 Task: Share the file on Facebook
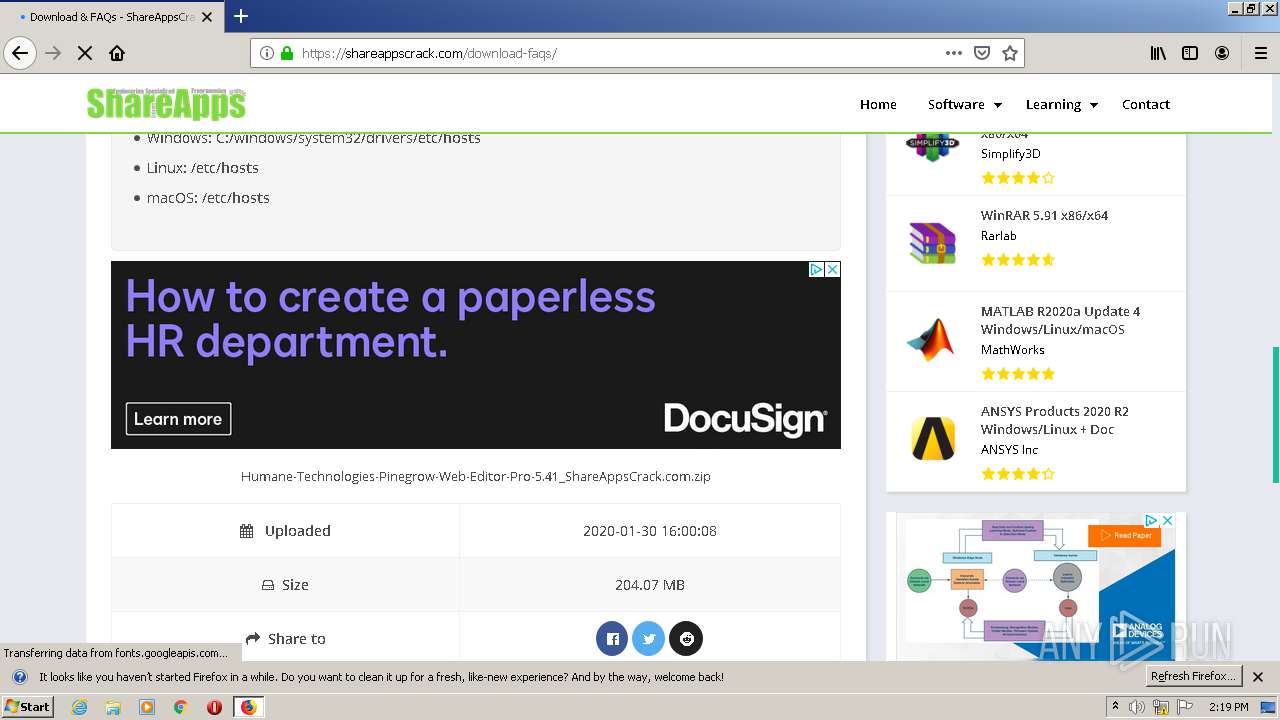(612, 638)
